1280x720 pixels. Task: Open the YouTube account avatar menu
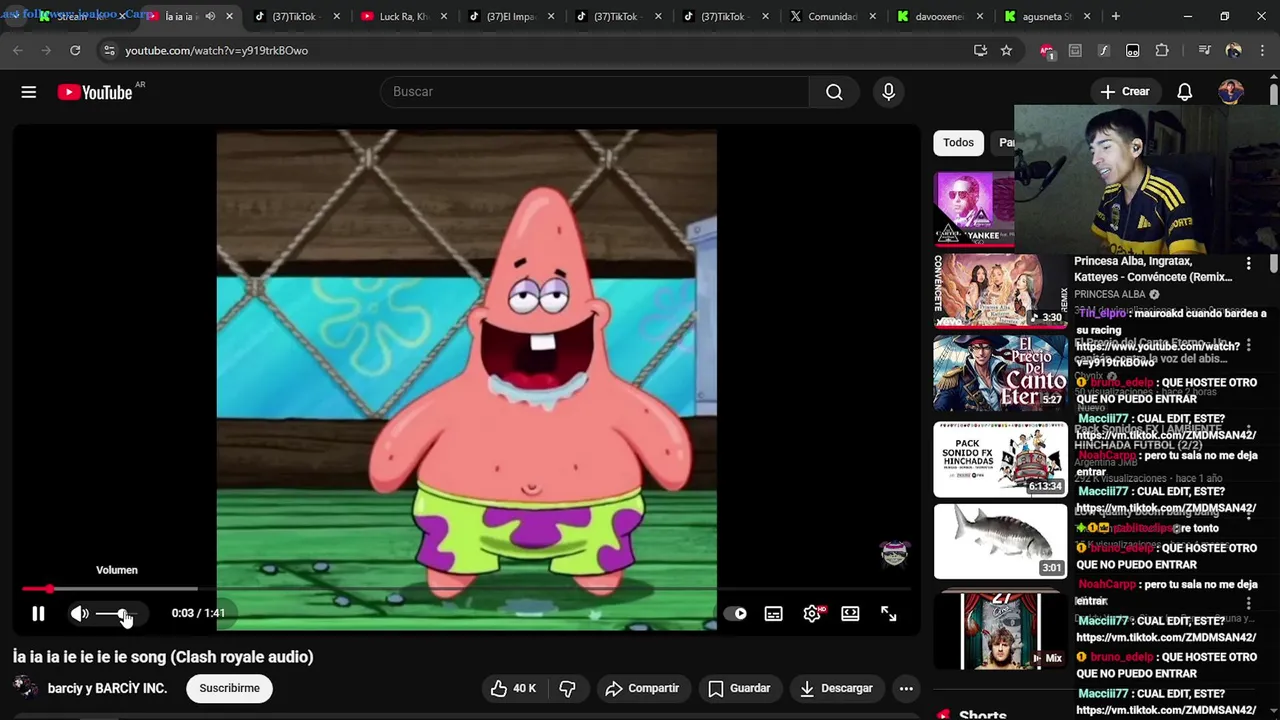pyautogui.click(x=1231, y=91)
